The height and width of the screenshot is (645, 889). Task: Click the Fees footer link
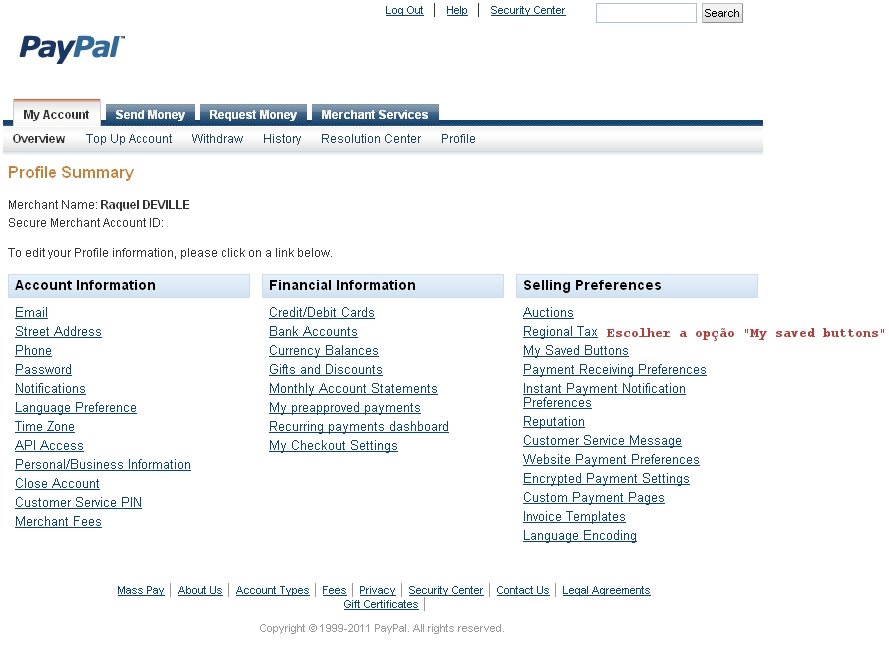(x=334, y=590)
